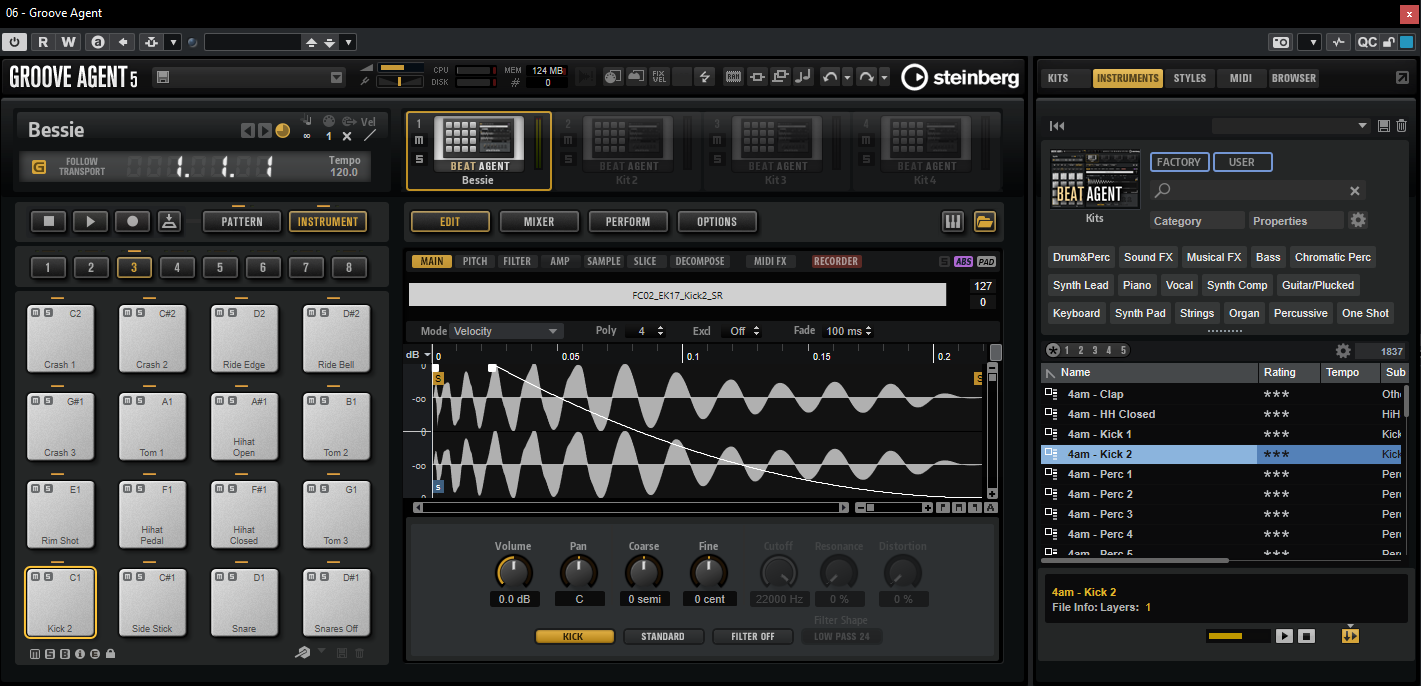Screen dimensions: 1421x686
Task: Open the FILTER tab
Action: pos(517,262)
